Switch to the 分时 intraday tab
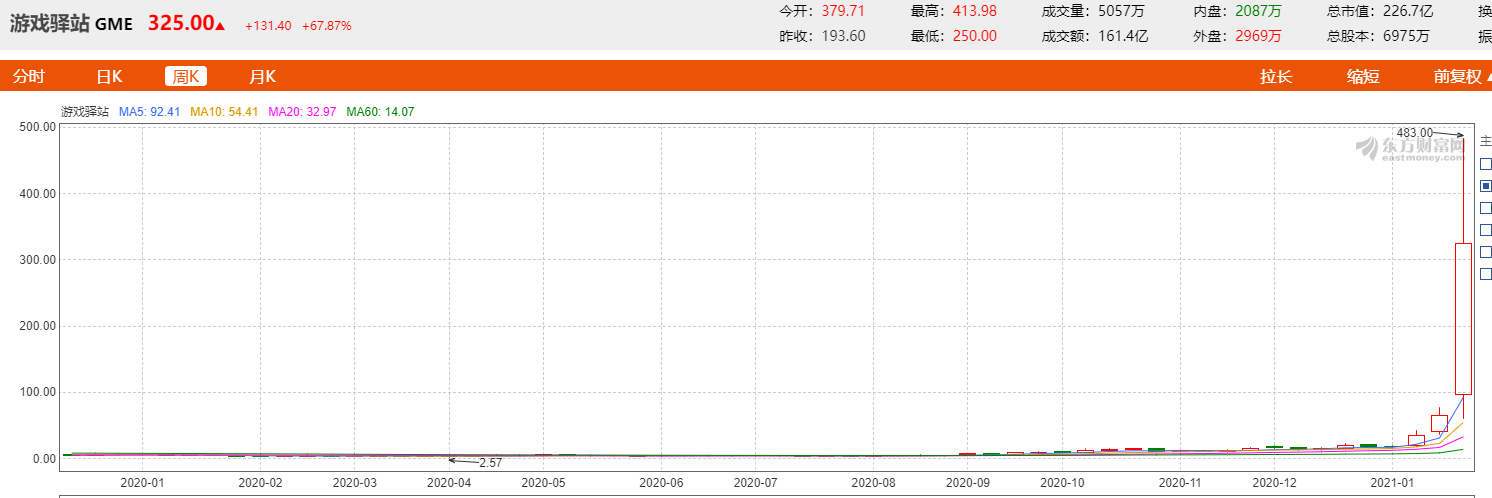This screenshot has width=1492, height=498. (x=29, y=77)
